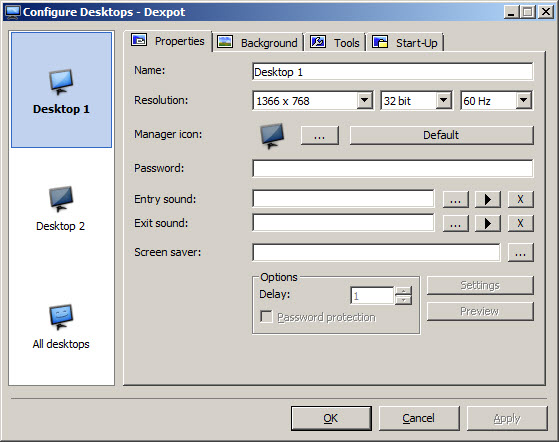Confirm with the OK button
The width and height of the screenshot is (559, 442).
pos(331,418)
